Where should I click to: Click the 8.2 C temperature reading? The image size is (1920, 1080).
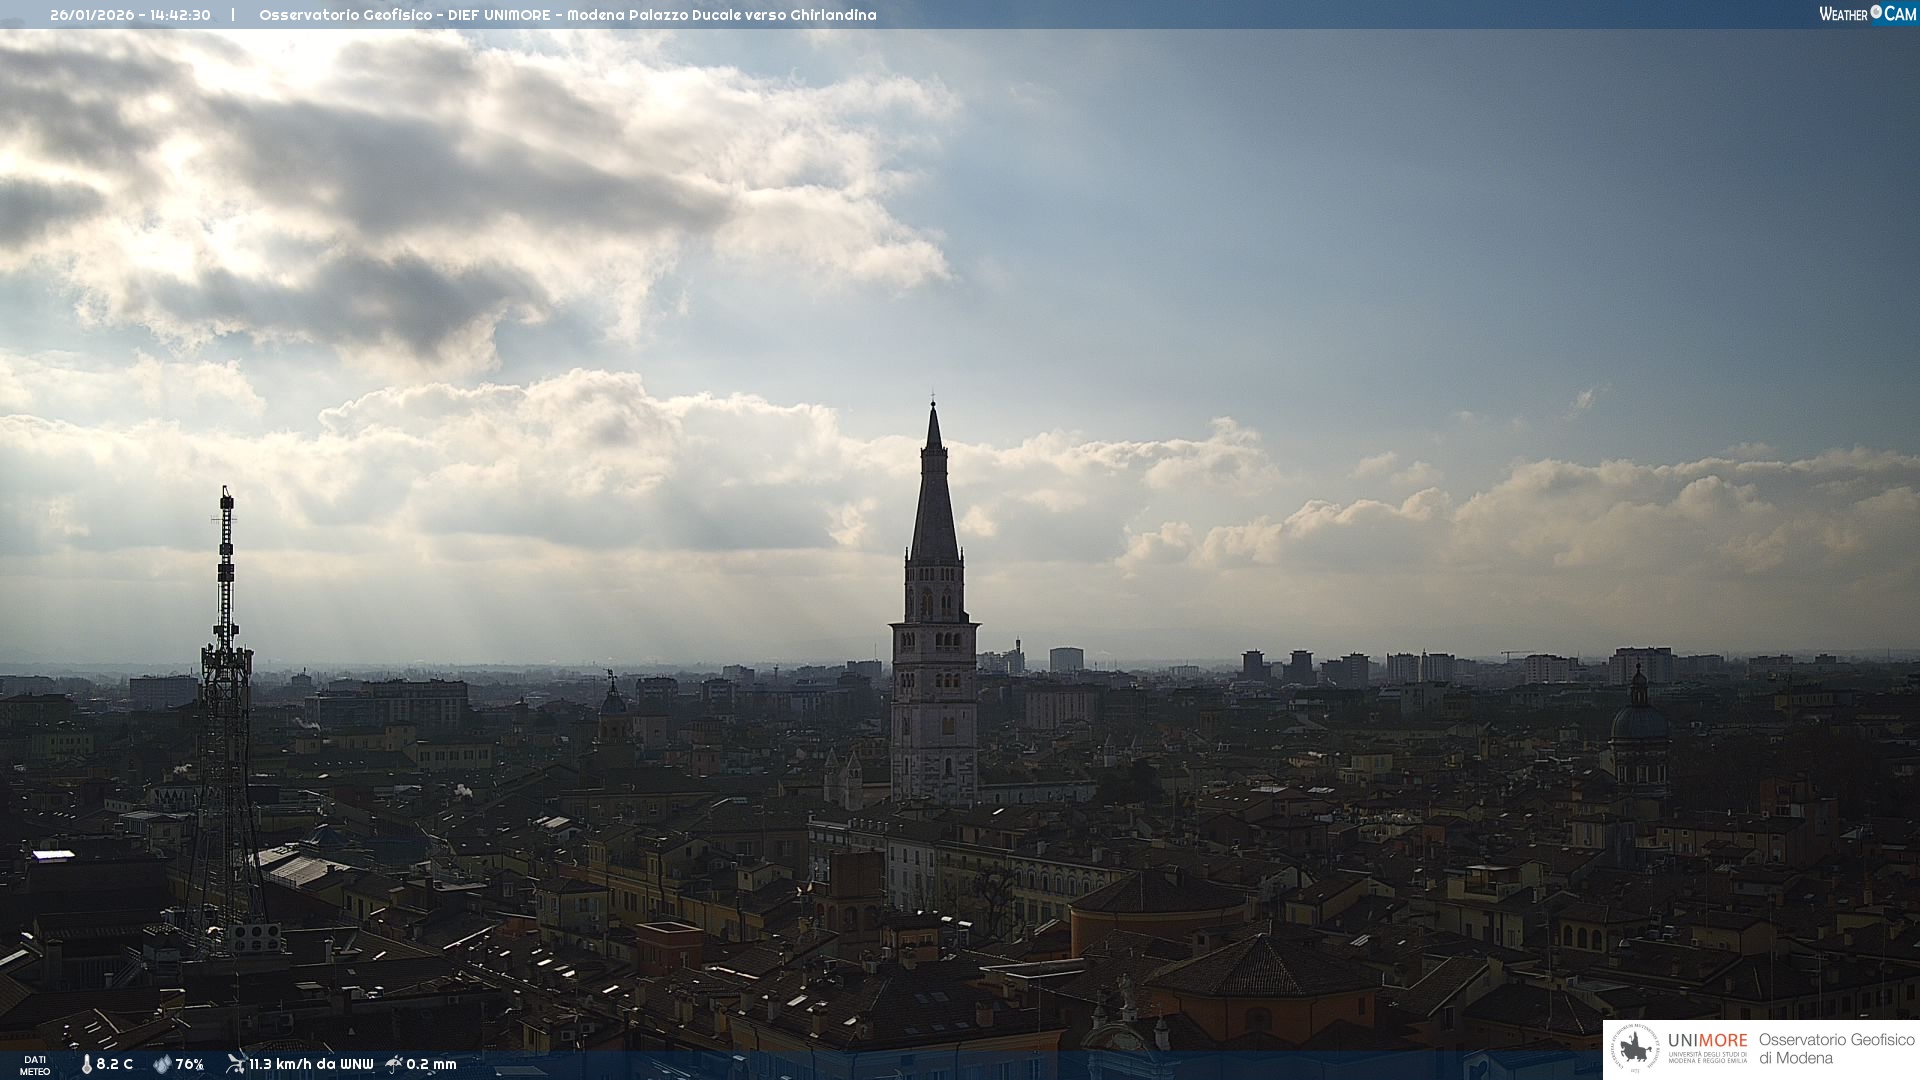[x=115, y=1064]
